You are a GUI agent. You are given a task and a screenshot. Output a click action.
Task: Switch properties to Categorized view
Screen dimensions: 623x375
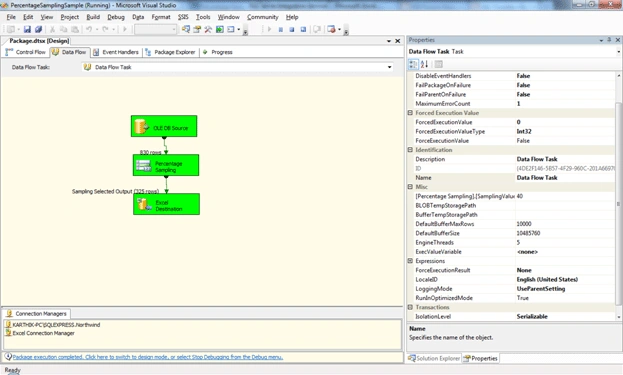(413, 64)
